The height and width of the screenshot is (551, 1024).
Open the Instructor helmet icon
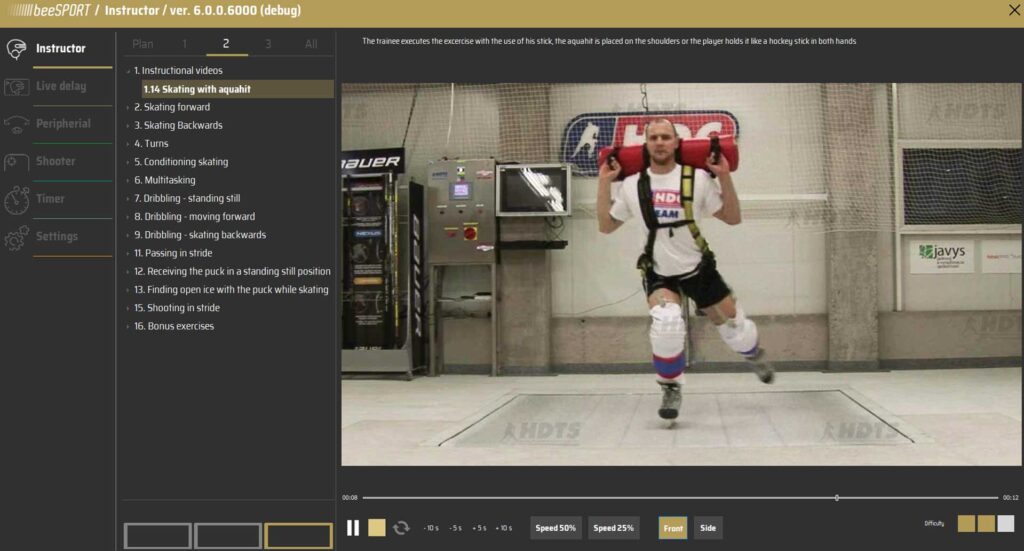point(17,49)
